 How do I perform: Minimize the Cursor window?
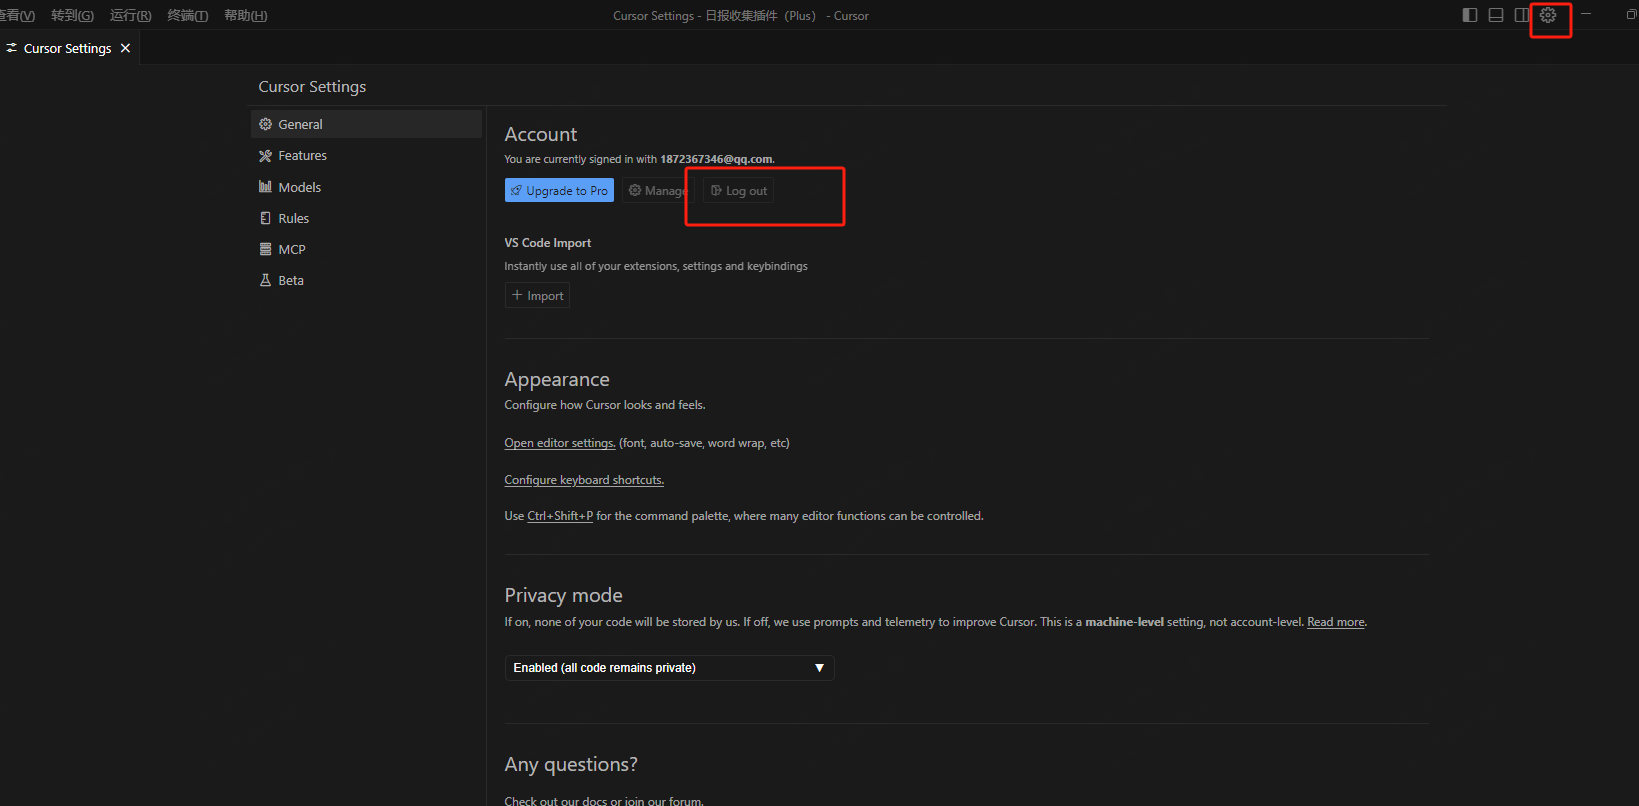click(x=1586, y=15)
